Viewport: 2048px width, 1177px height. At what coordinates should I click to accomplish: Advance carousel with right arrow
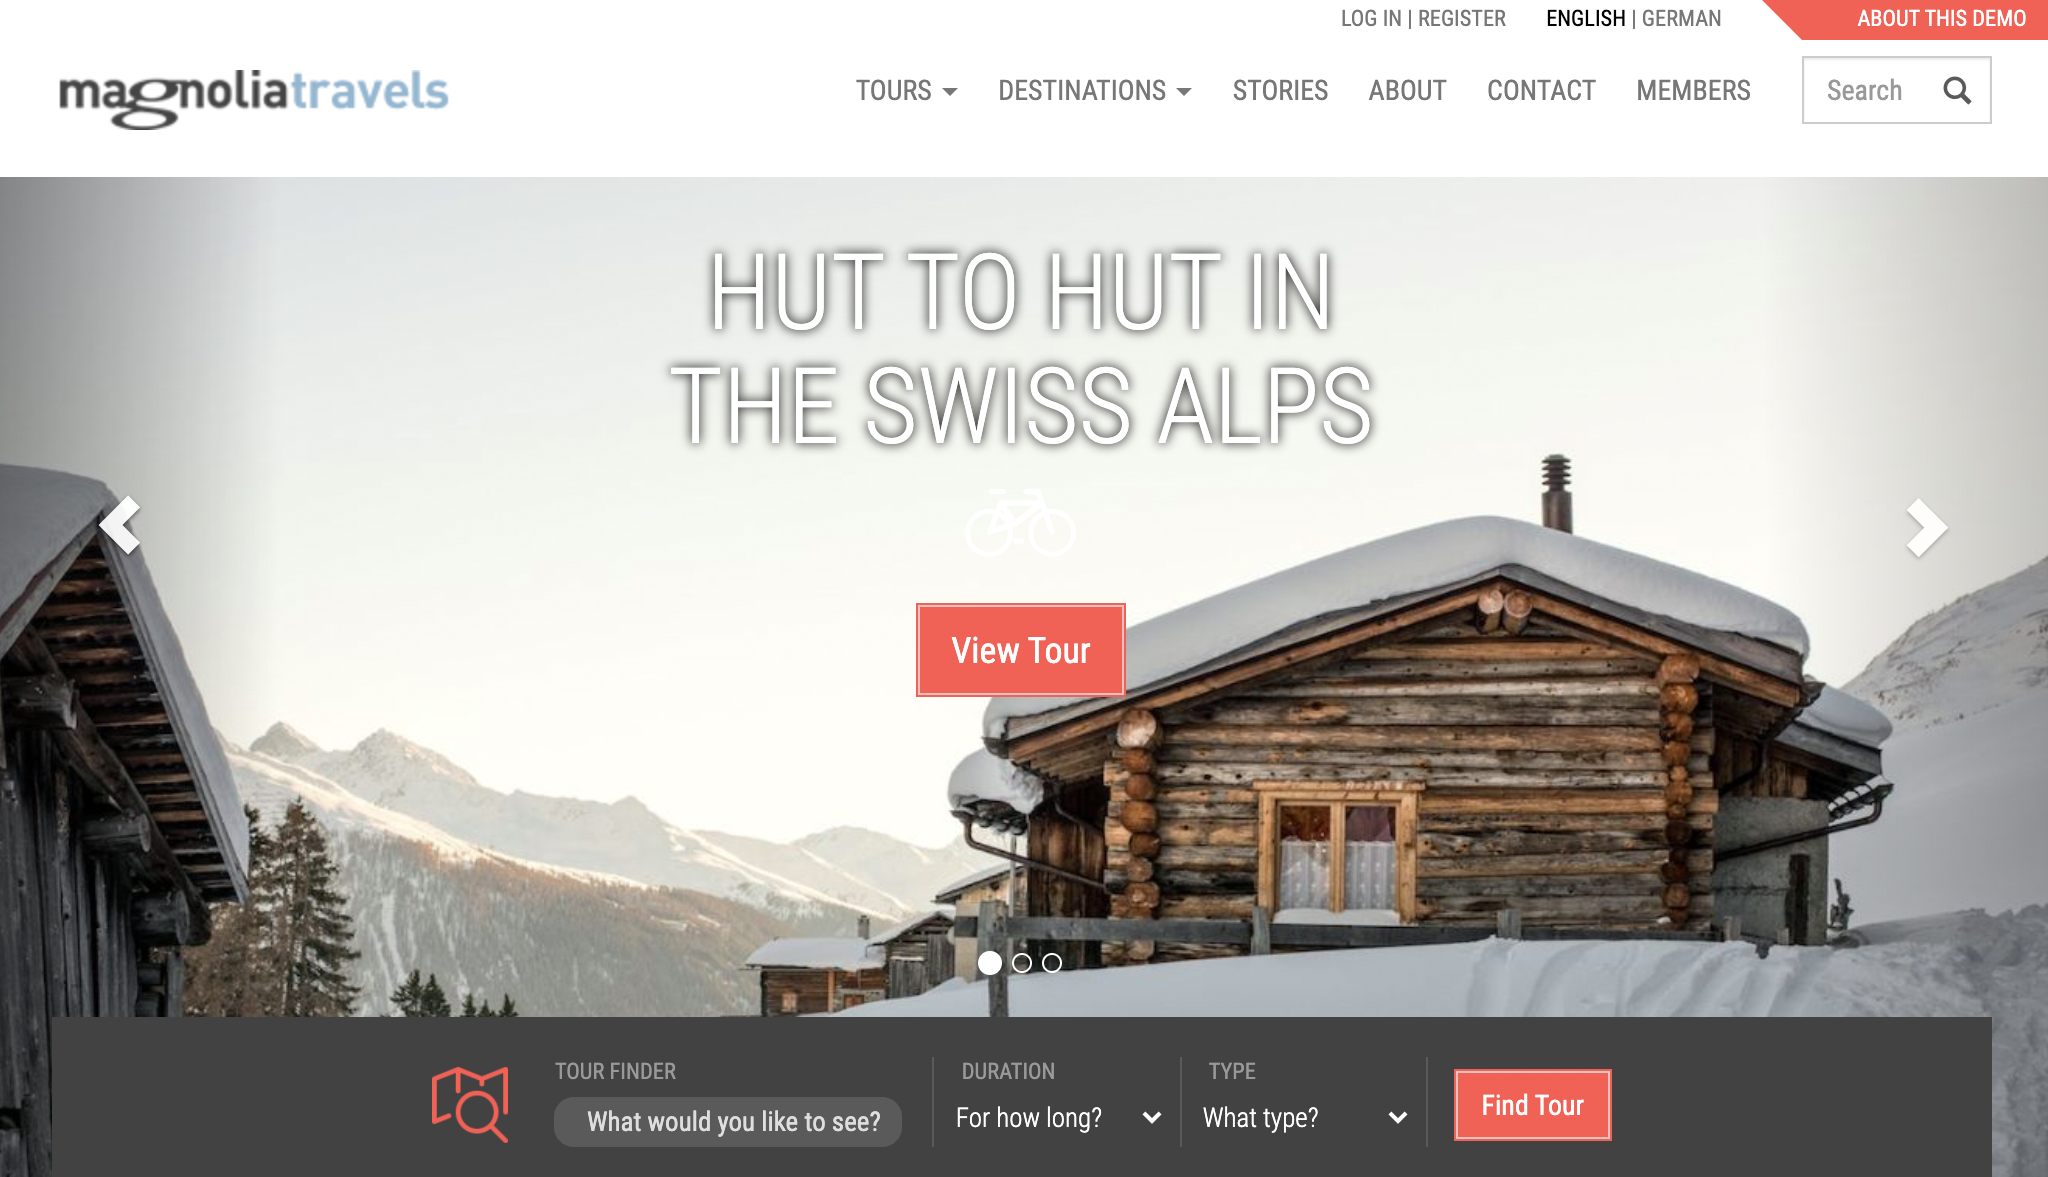click(1927, 527)
